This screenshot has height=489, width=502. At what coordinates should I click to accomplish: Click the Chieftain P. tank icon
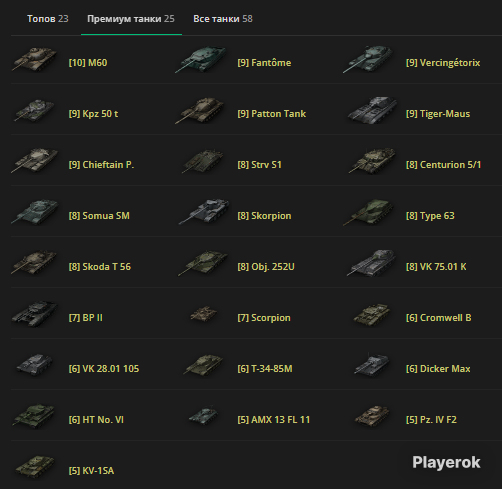pos(34,161)
